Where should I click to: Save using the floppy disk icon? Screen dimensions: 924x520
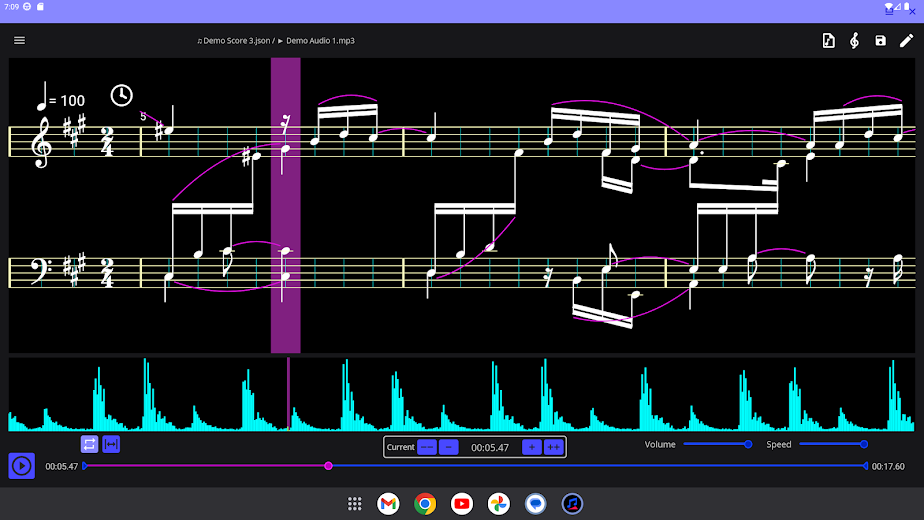[x=880, y=41]
